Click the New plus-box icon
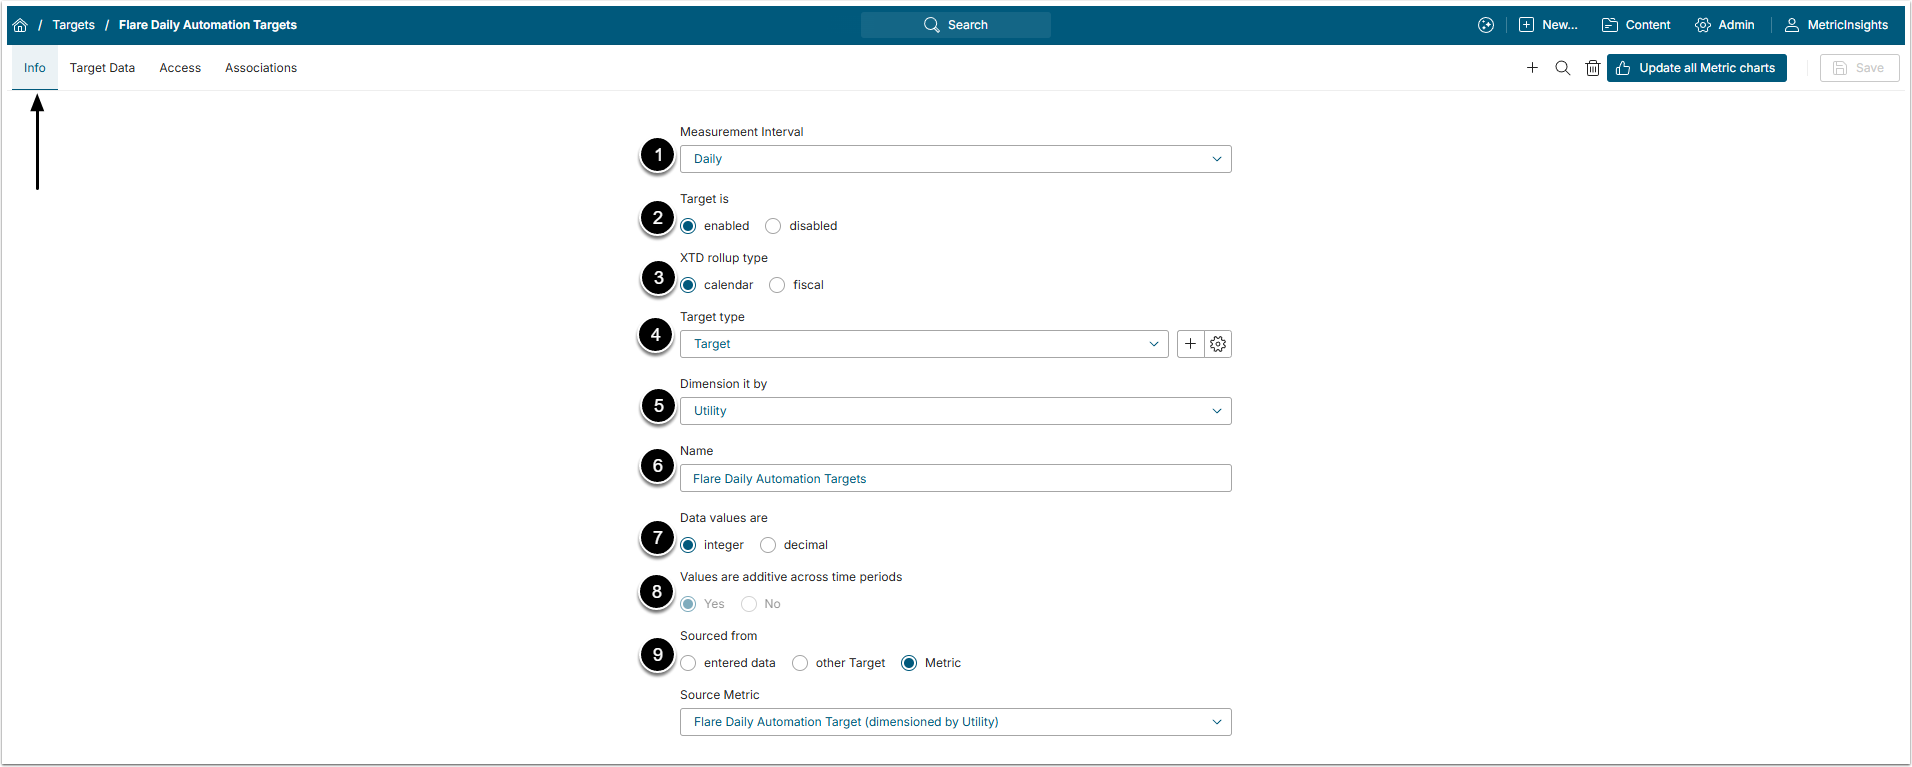 point(1526,25)
